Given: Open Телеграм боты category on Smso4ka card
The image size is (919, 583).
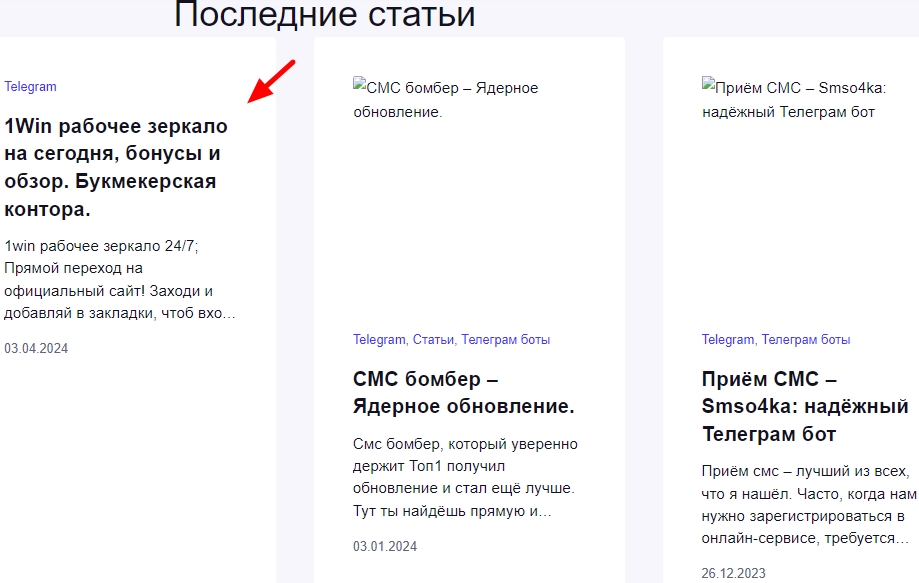Looking at the screenshot, I should (805, 340).
